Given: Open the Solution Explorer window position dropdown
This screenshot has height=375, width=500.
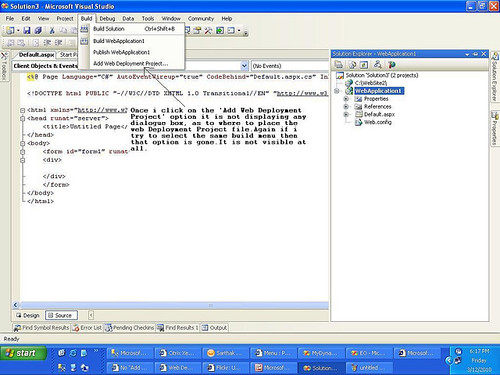Looking at the screenshot, I should click(467, 54).
